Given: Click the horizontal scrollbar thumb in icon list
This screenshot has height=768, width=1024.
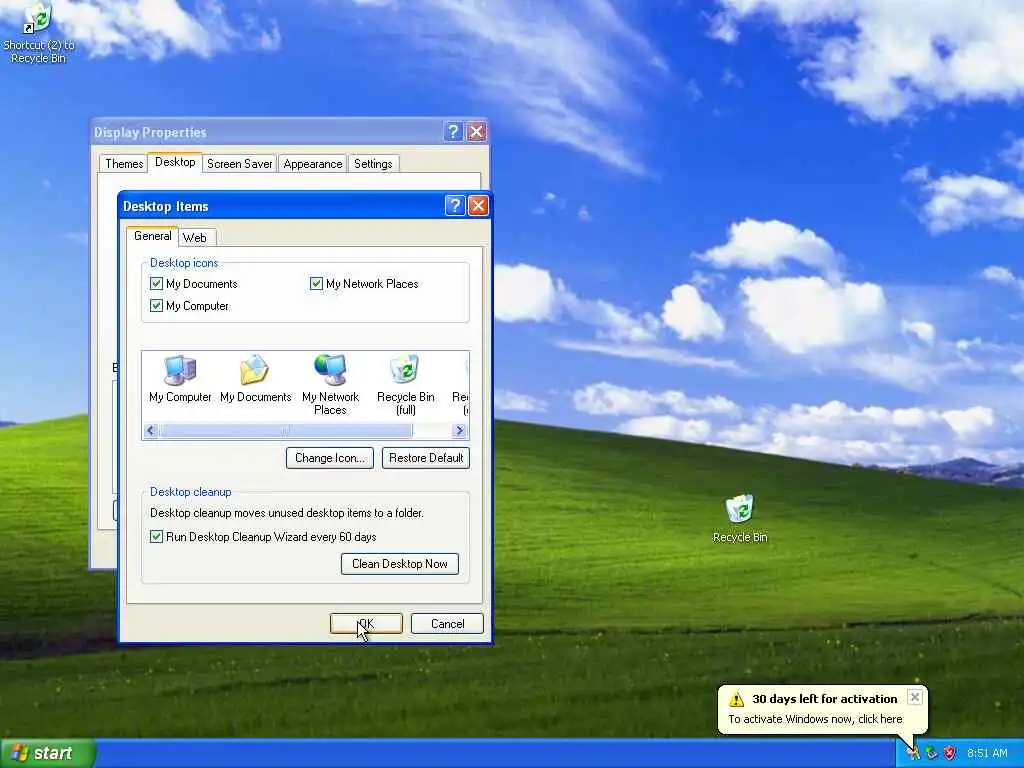Looking at the screenshot, I should click(x=286, y=430).
